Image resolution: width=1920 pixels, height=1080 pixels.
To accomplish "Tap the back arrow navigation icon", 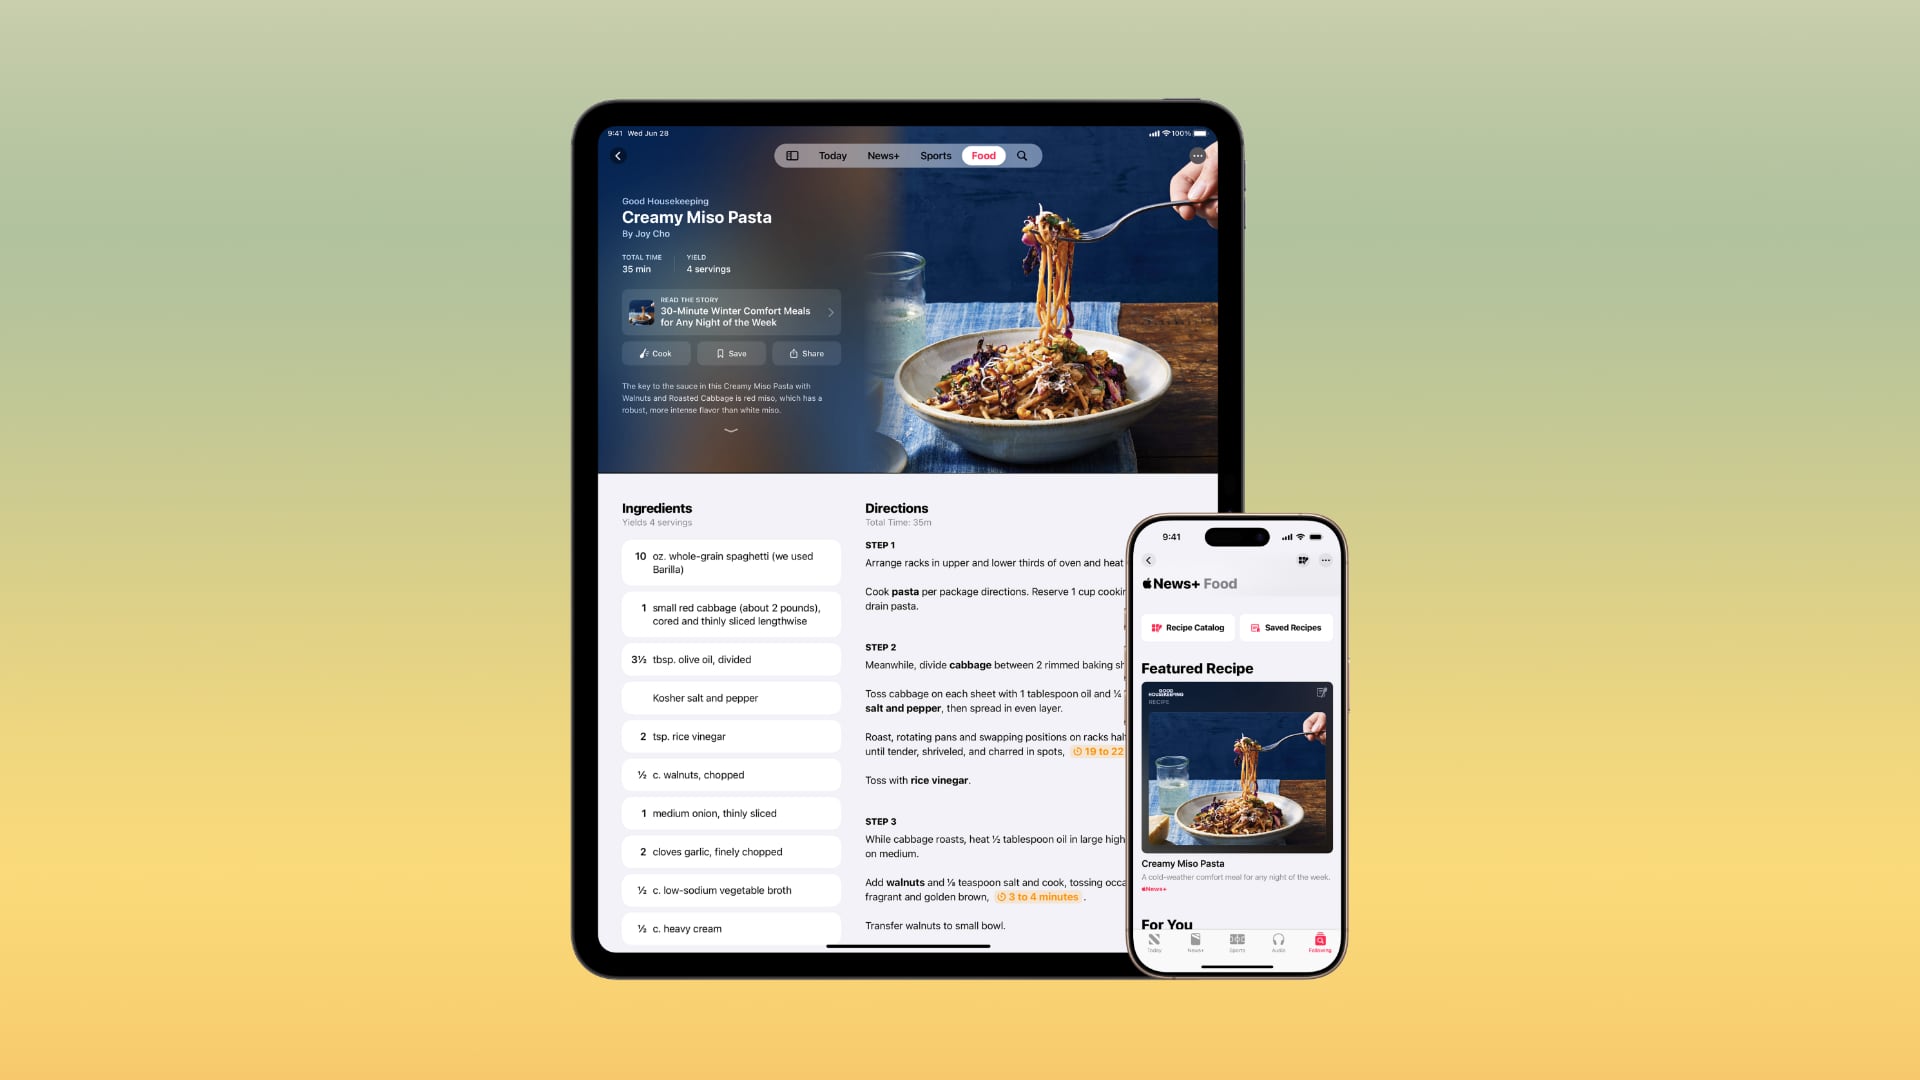I will point(618,156).
